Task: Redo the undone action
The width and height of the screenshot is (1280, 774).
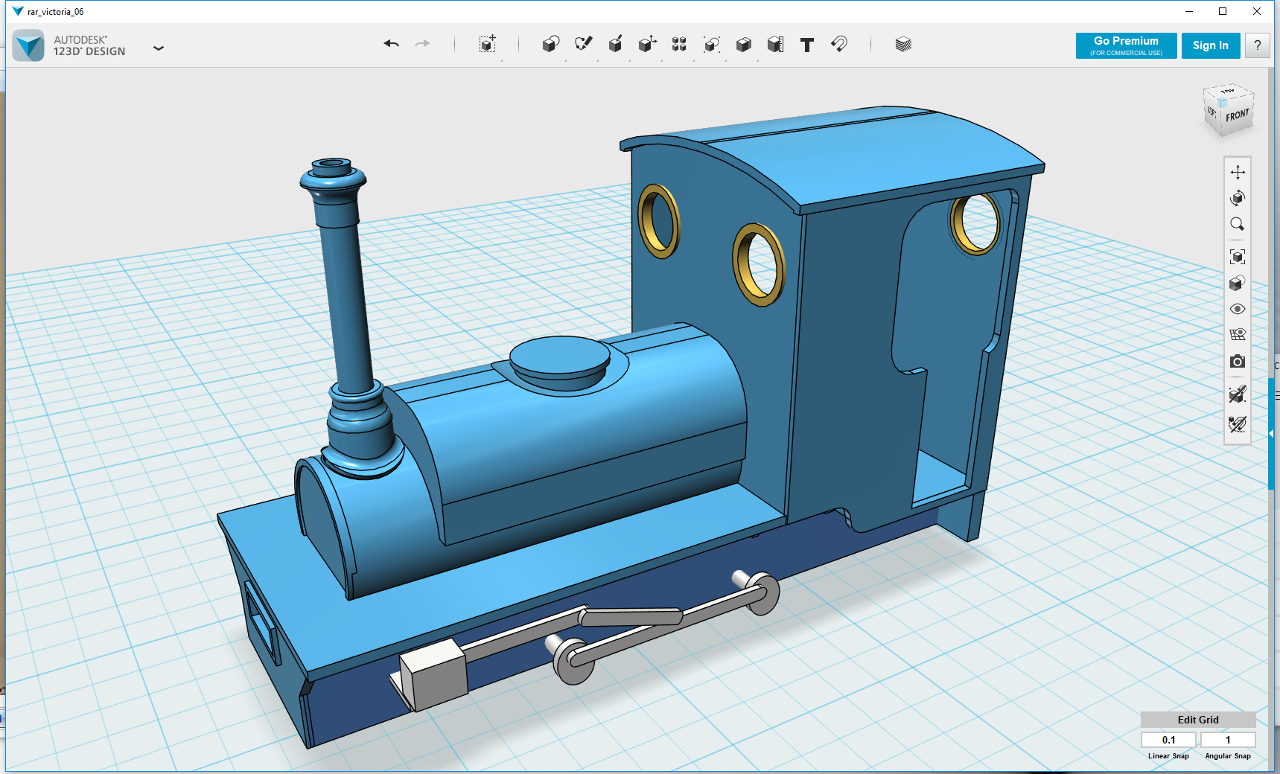Action: coord(422,44)
